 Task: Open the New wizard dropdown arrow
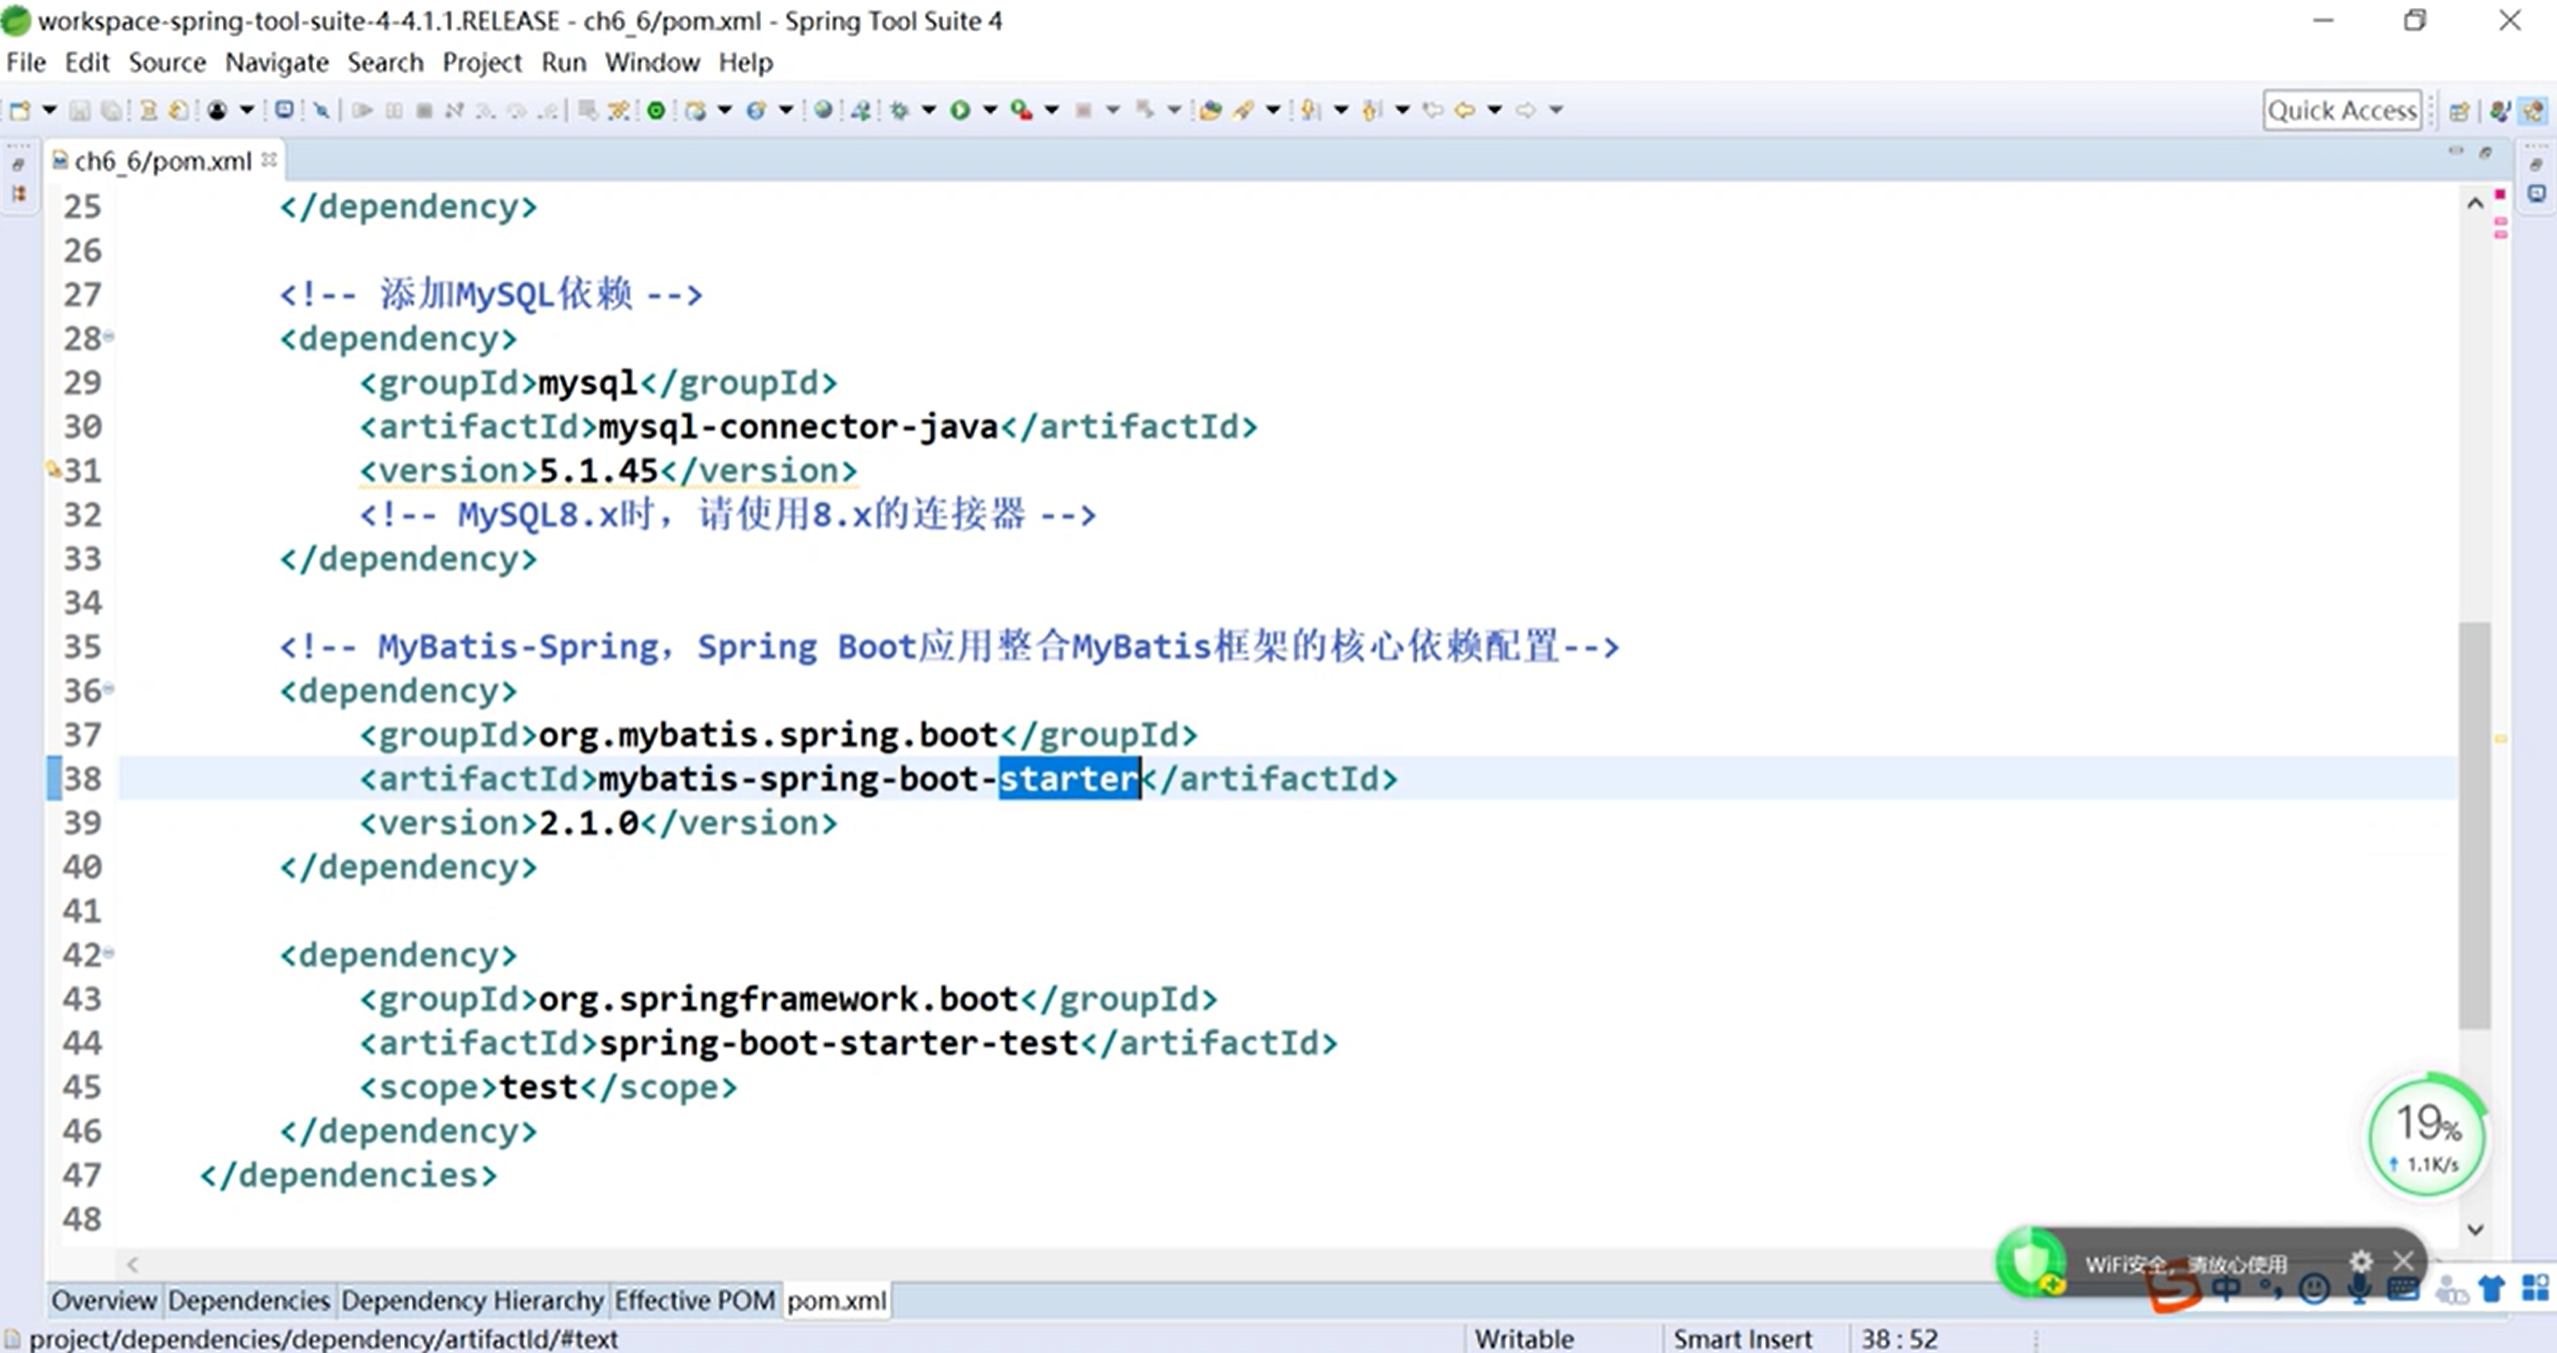tap(49, 110)
